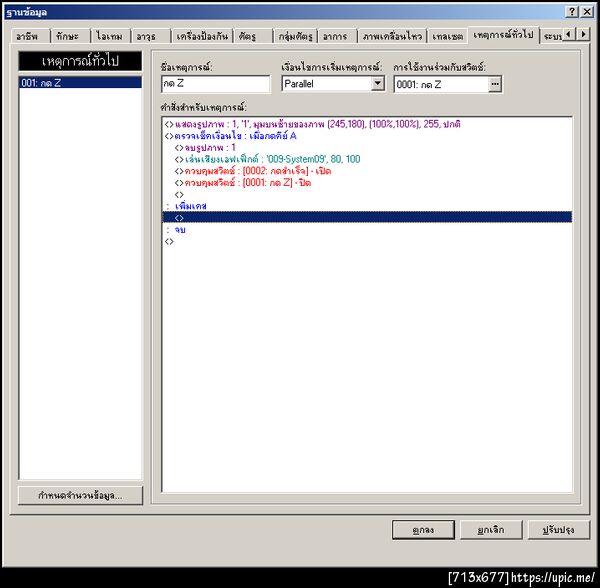Click the กำหนดจำนวนข้อมูล... button
600x588 pixels.
80,495
